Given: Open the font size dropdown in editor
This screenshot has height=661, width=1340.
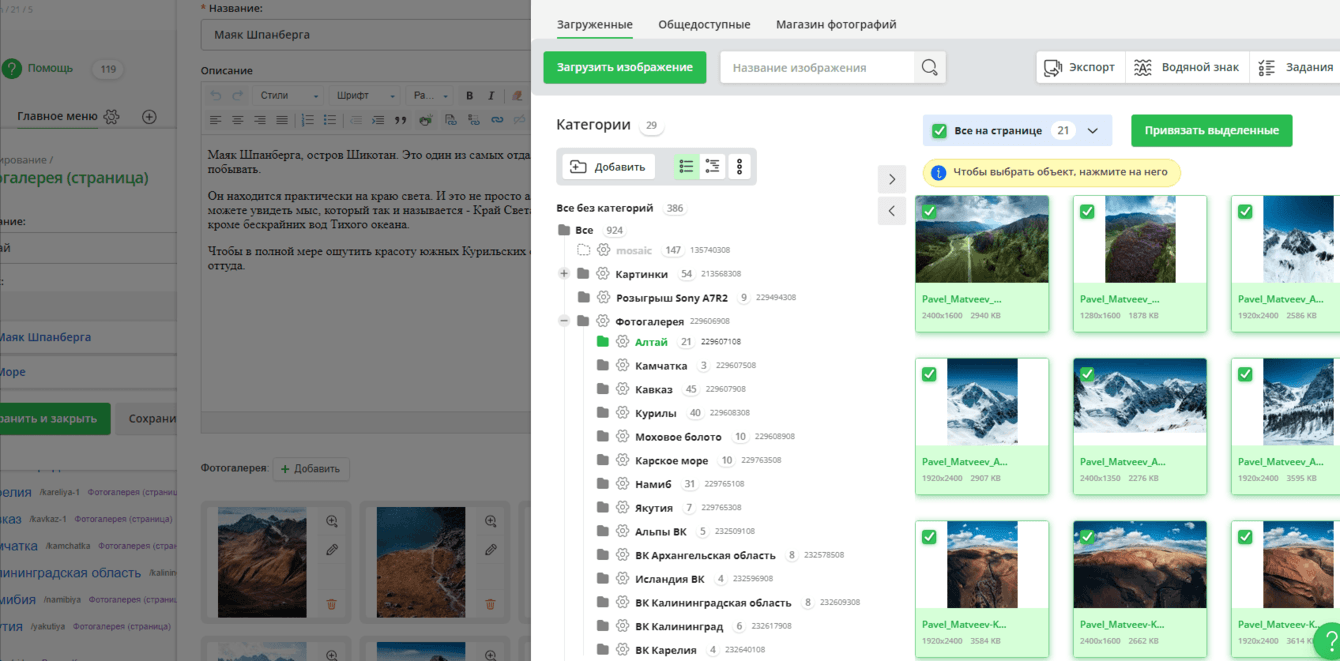Looking at the screenshot, I should (x=430, y=96).
